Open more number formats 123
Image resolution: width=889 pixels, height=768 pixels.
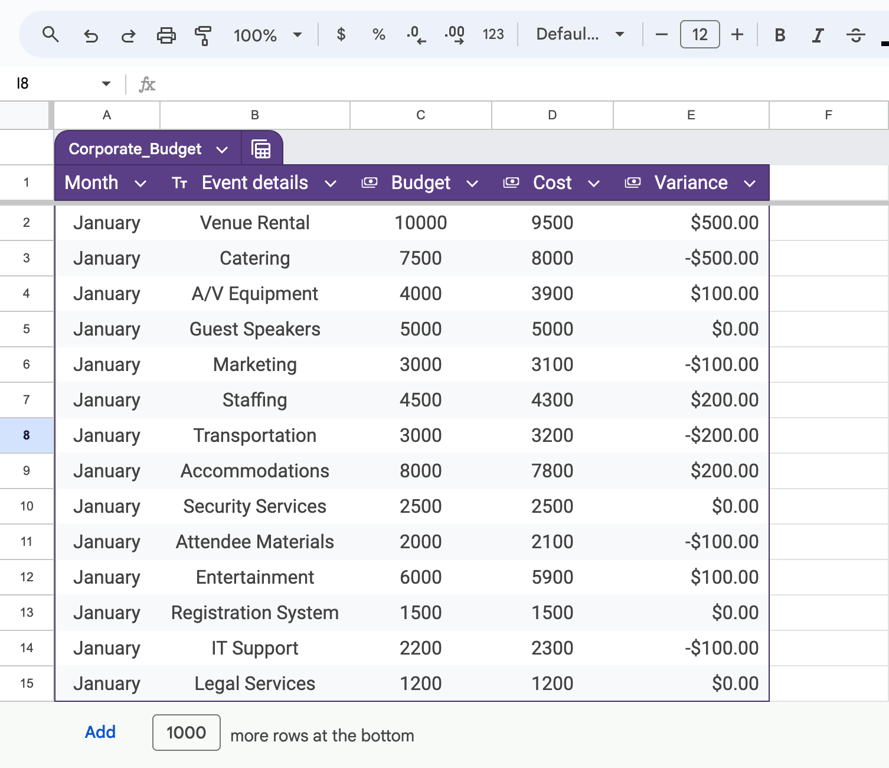click(493, 35)
